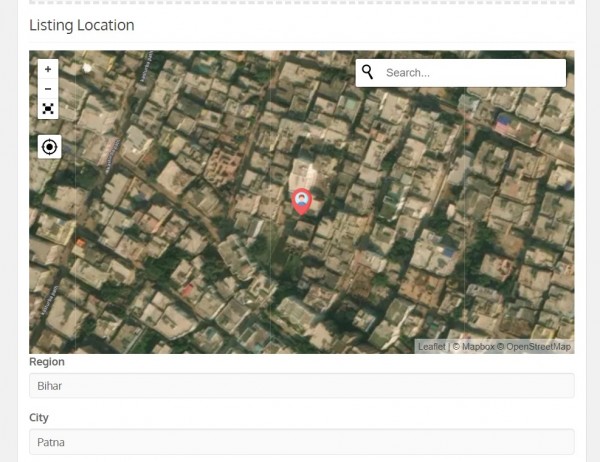Click the magnifying glass search icon
This screenshot has width=600, height=462.
pos(368,72)
